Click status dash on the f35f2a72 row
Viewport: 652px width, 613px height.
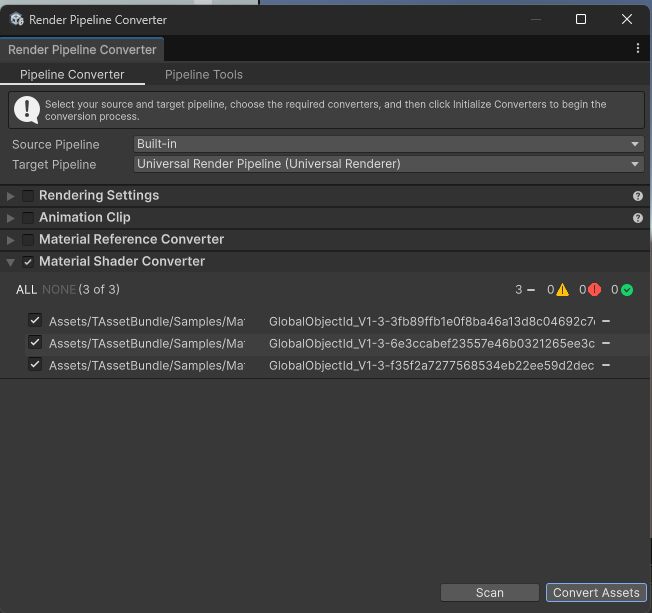tap(606, 366)
